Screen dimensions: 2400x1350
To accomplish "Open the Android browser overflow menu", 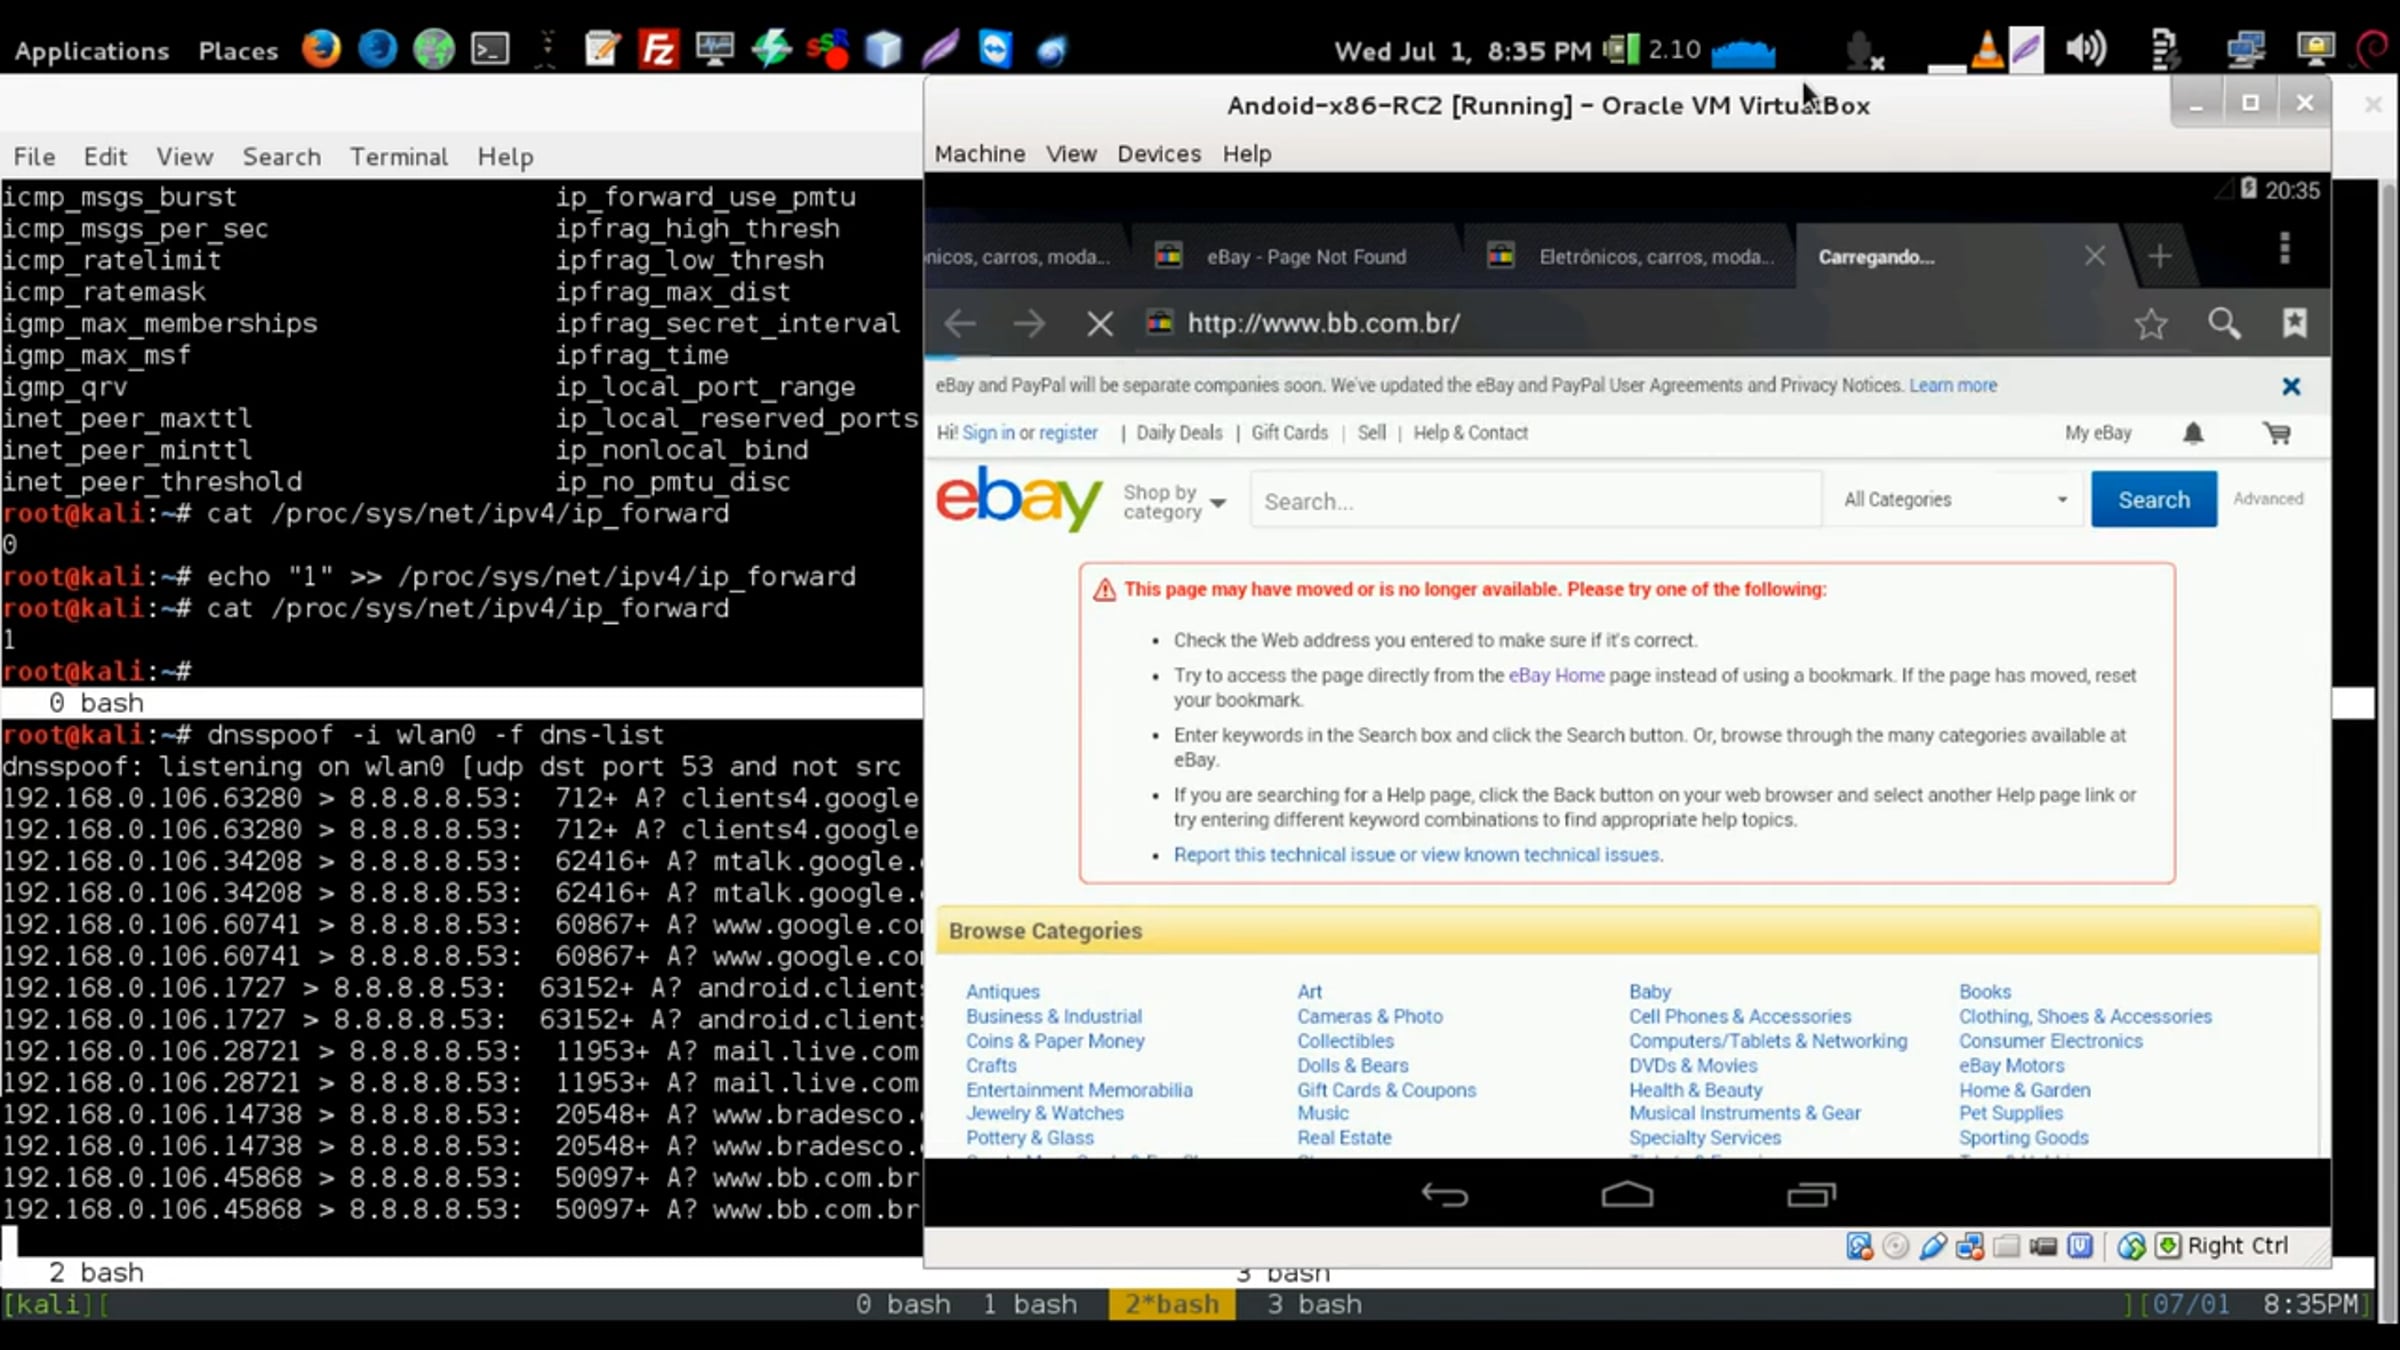I will pos(2285,248).
